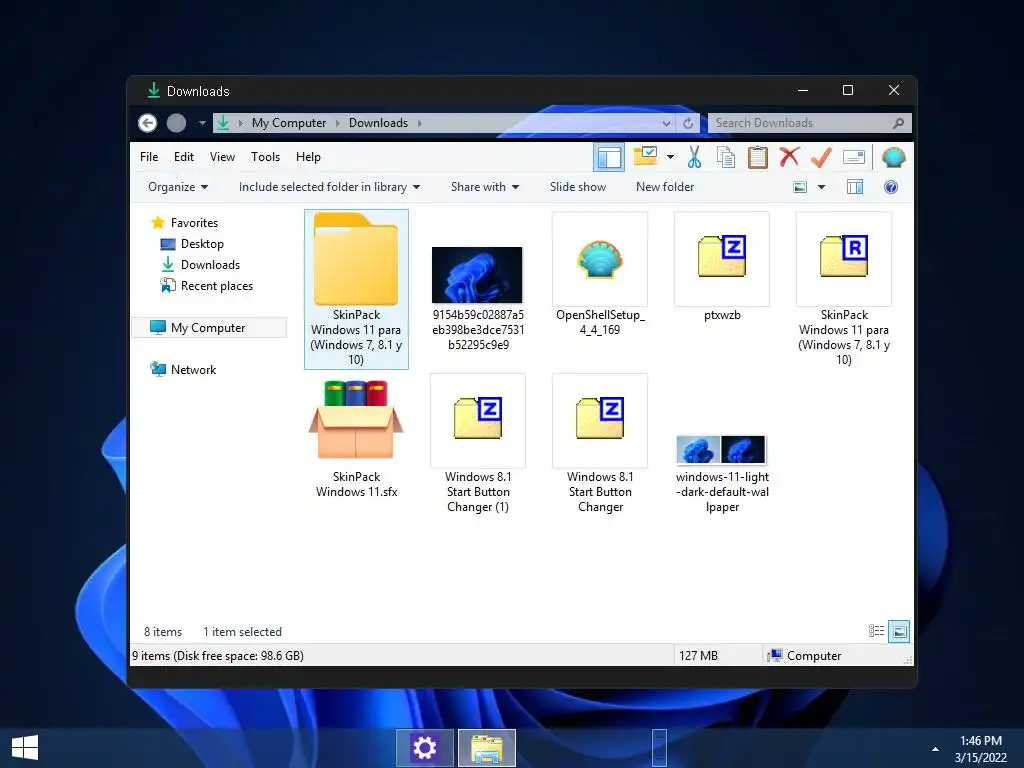Select the SkinPack Windows 11.sfx file
Image resolution: width=1024 pixels, height=768 pixels.
356,438
